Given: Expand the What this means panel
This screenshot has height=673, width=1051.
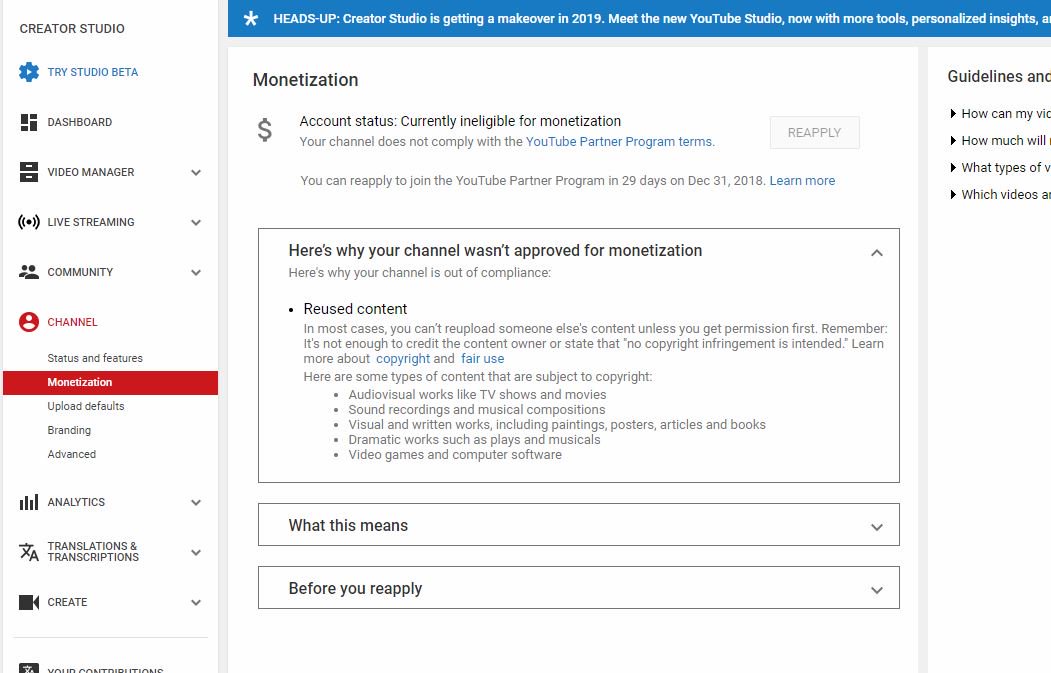Looking at the screenshot, I should click(x=877, y=527).
